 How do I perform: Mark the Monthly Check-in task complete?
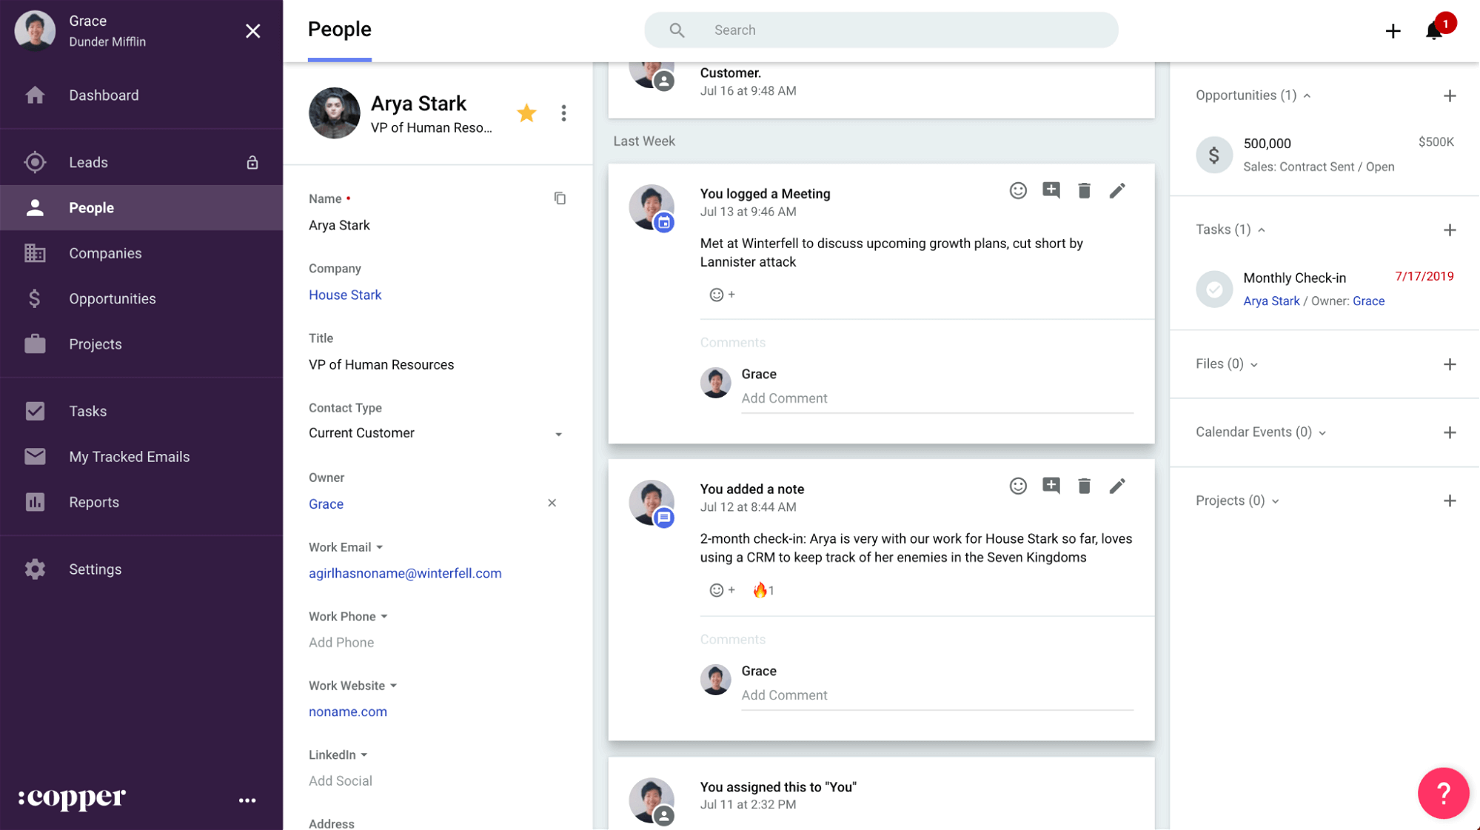[1213, 289]
